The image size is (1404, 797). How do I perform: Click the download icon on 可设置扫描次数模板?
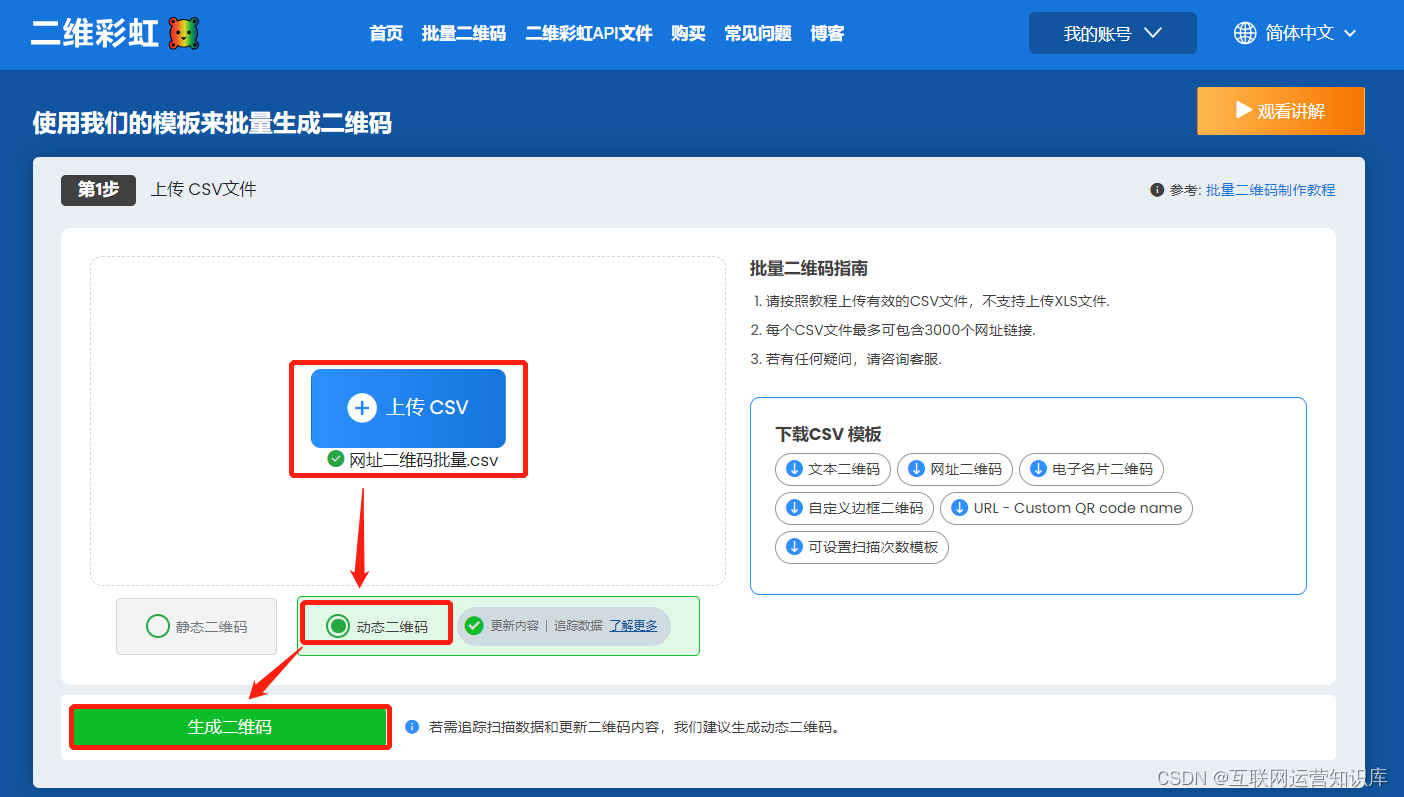click(x=794, y=547)
